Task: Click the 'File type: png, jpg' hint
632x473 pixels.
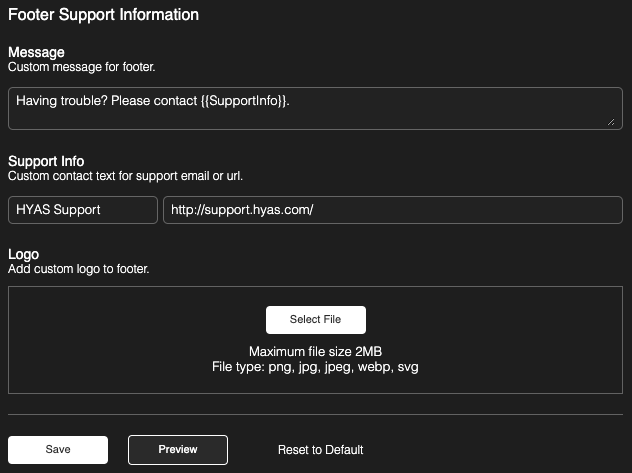Action: pyautogui.click(x=315, y=367)
